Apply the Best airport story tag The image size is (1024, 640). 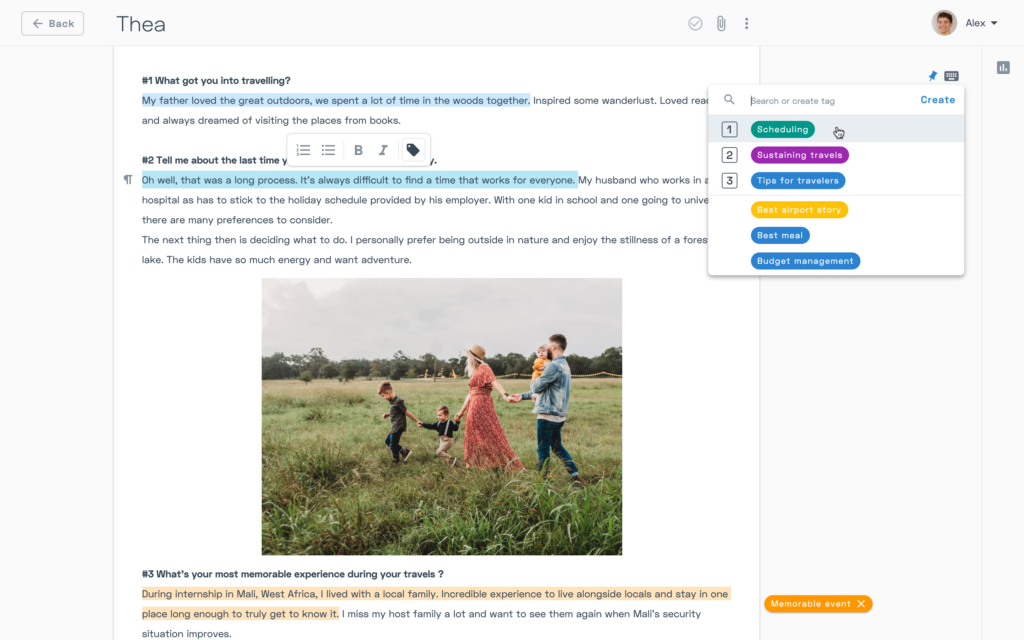[799, 210]
